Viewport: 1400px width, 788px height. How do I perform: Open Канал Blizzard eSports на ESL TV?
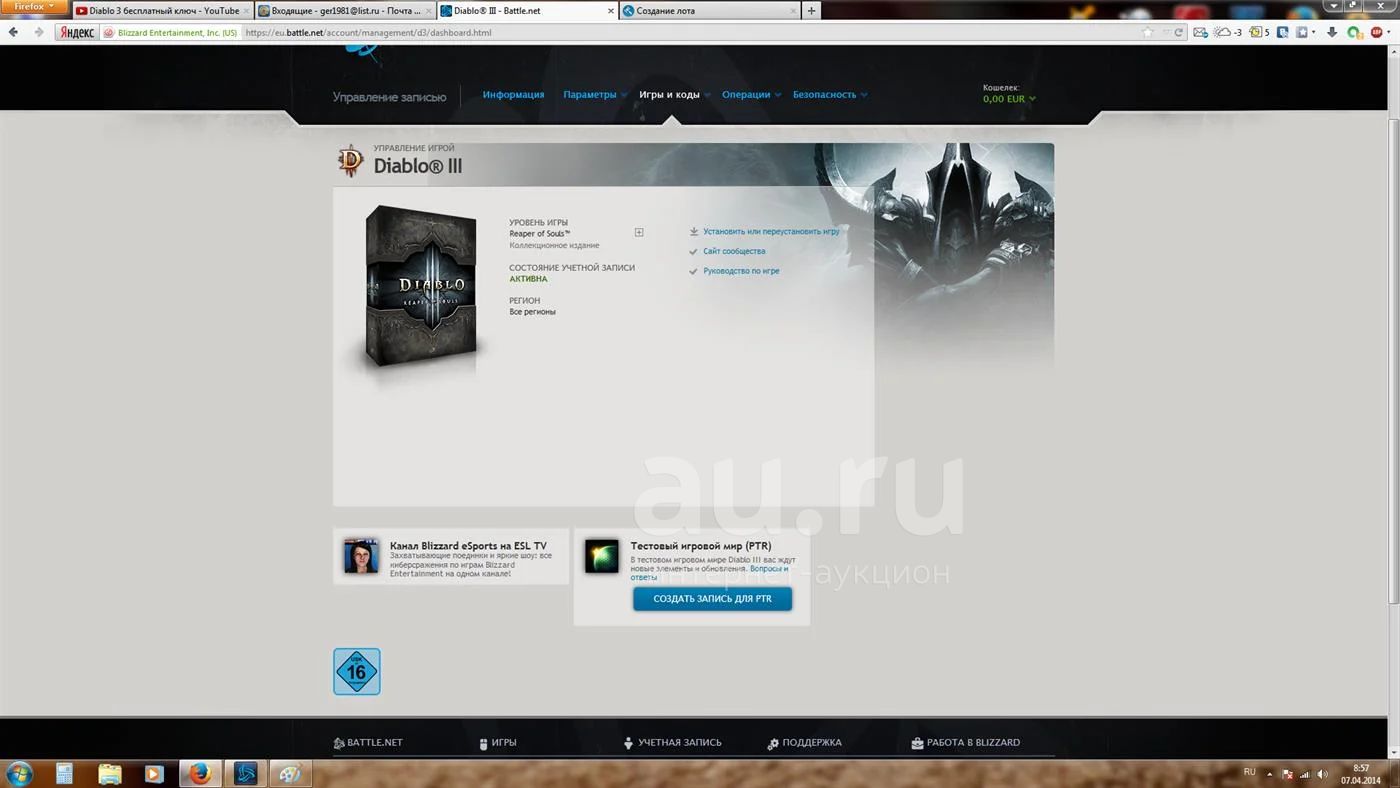tap(468, 546)
